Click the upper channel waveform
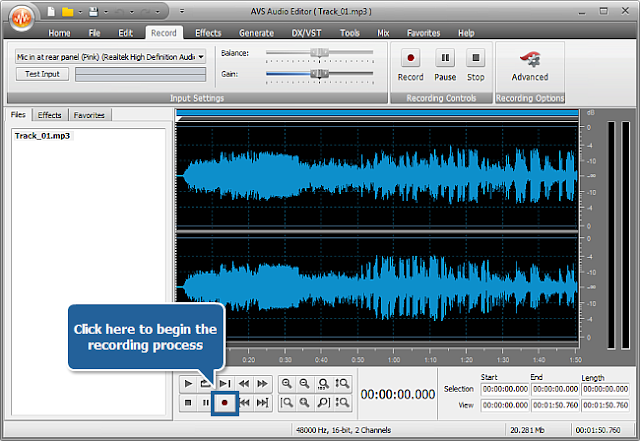 pos(377,176)
